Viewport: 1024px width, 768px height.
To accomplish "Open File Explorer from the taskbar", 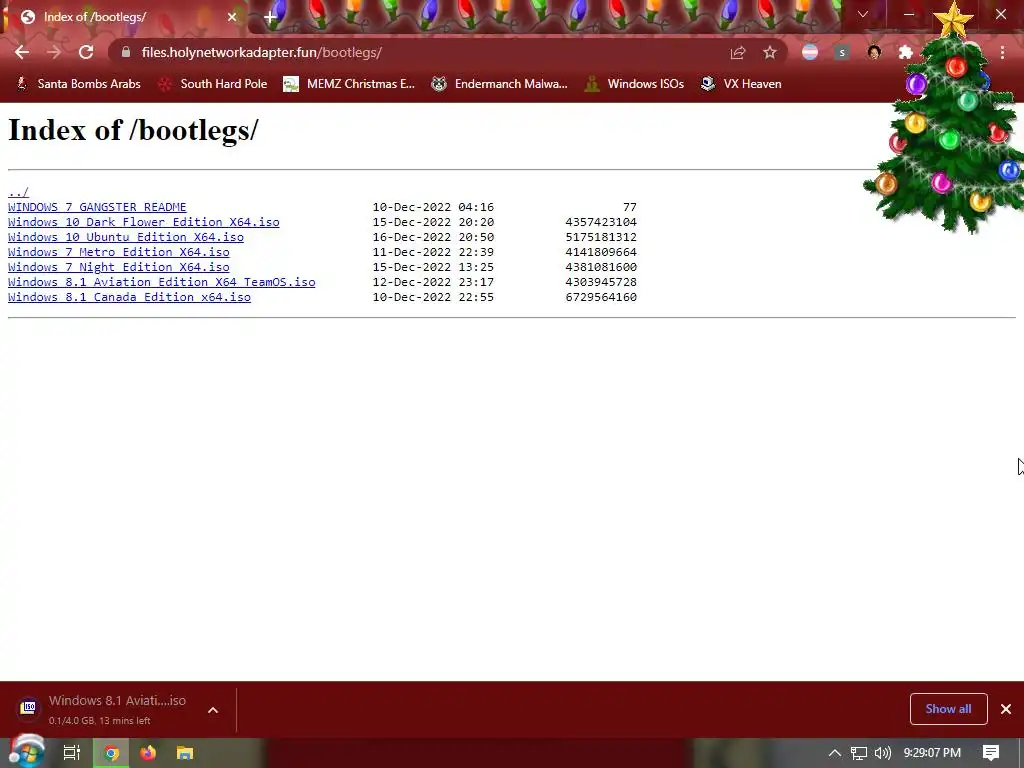I will 185,753.
